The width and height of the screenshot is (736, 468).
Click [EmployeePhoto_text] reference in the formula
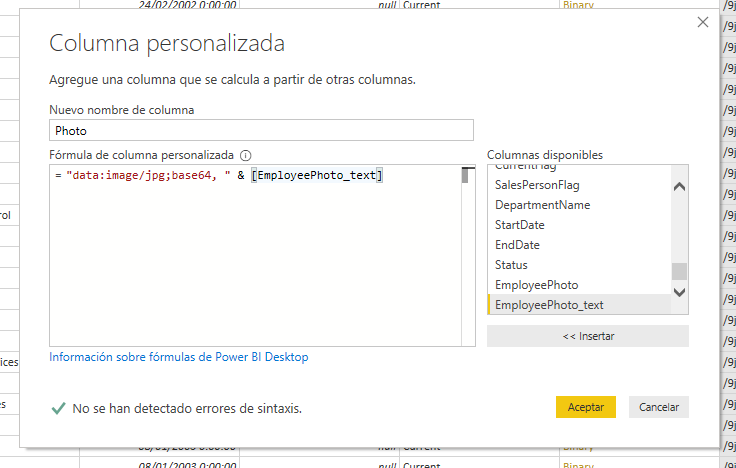point(317,175)
